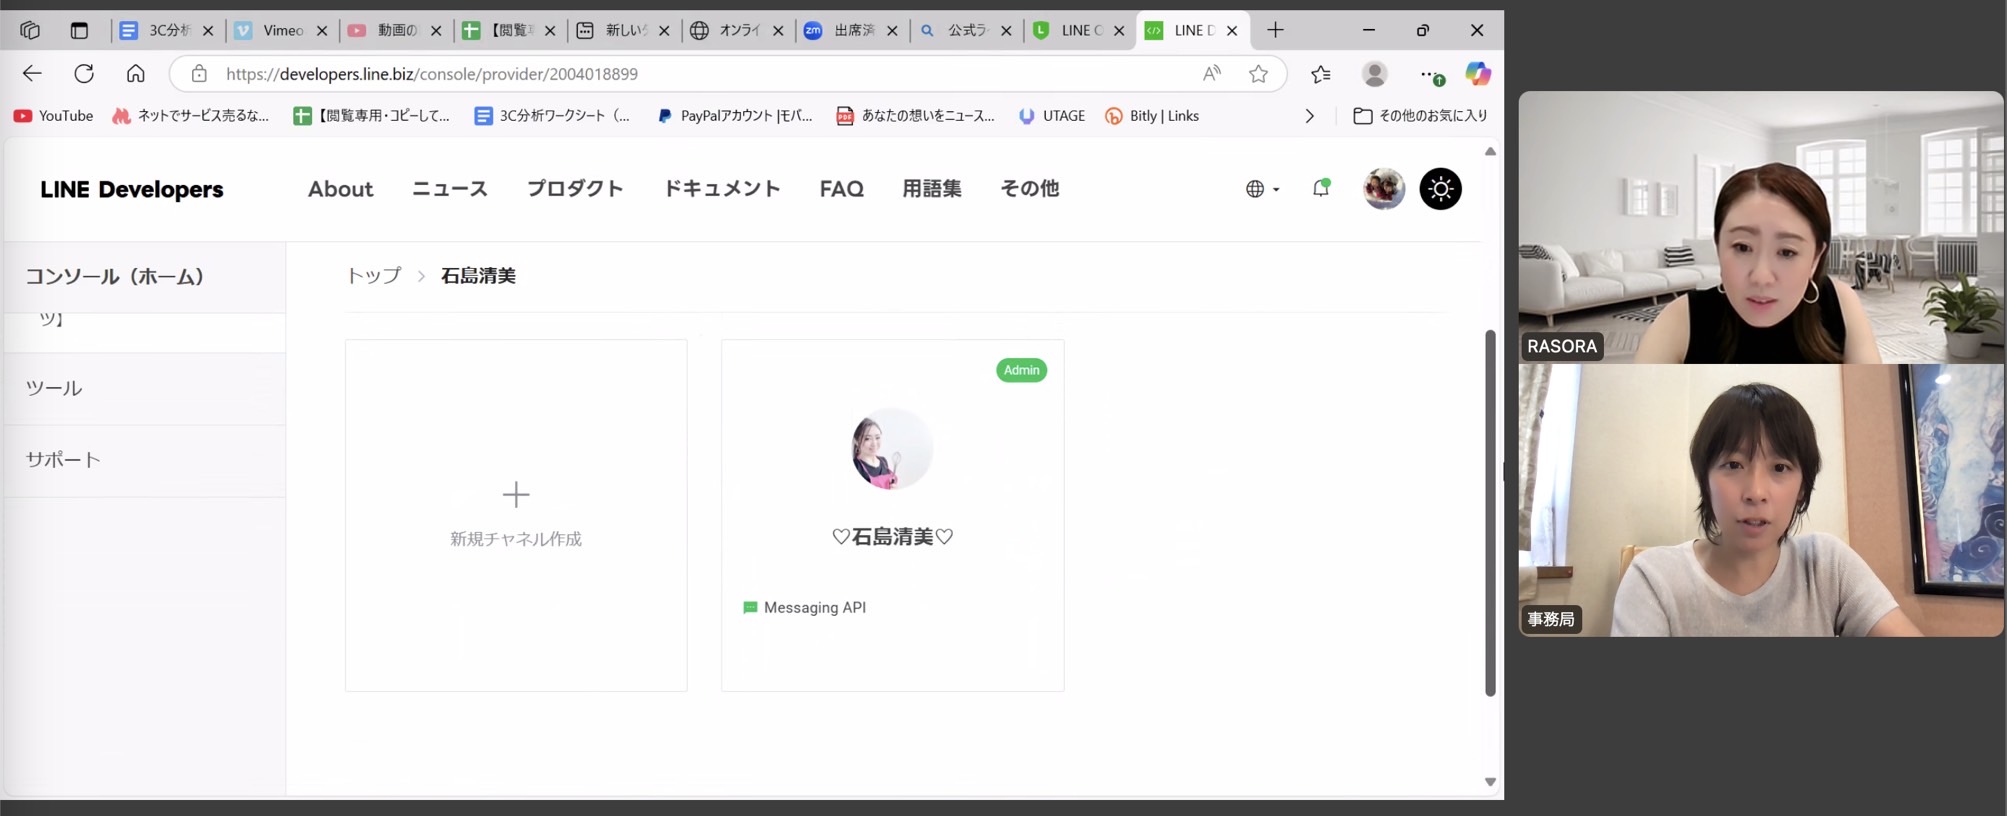Image resolution: width=2007 pixels, height=816 pixels.
Task: Open a new tab with the plus button
Action: click(1275, 30)
